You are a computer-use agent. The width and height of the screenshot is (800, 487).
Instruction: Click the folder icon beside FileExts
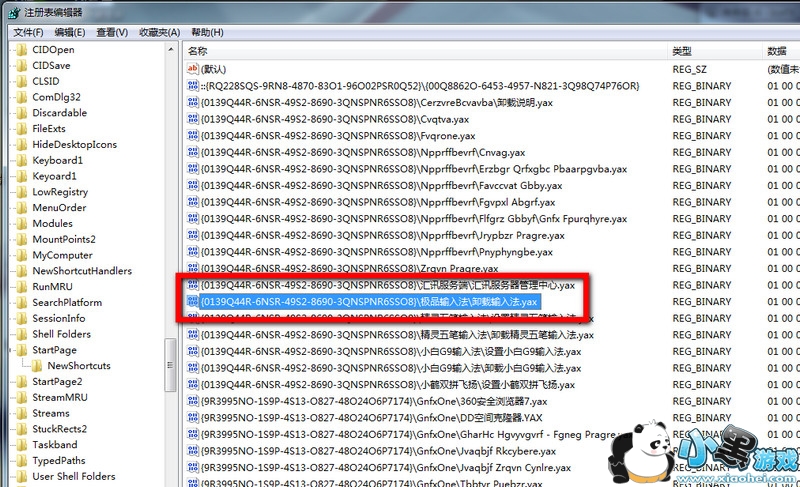click(x=21, y=129)
